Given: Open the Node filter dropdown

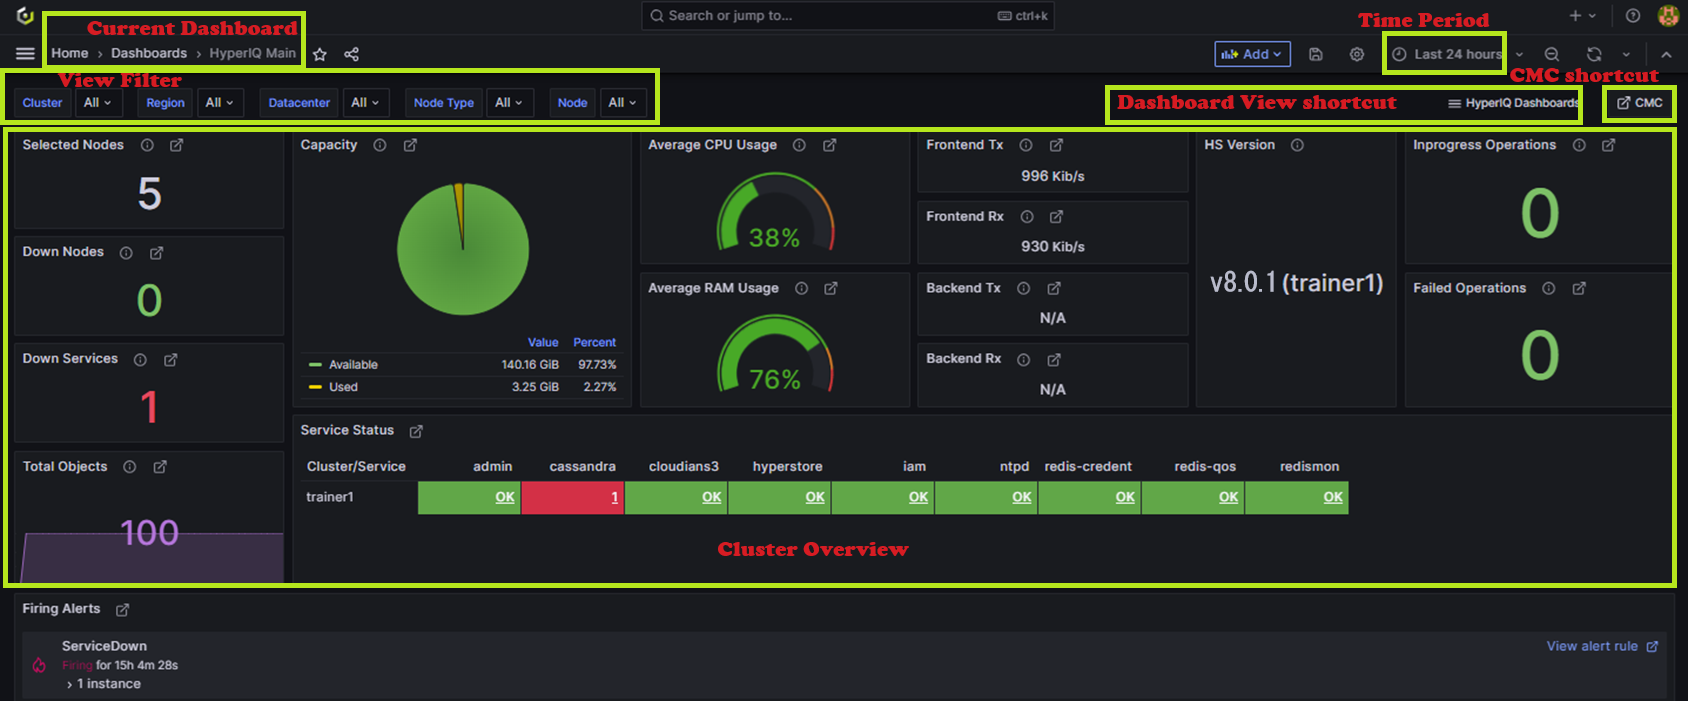Looking at the screenshot, I should pos(623,103).
